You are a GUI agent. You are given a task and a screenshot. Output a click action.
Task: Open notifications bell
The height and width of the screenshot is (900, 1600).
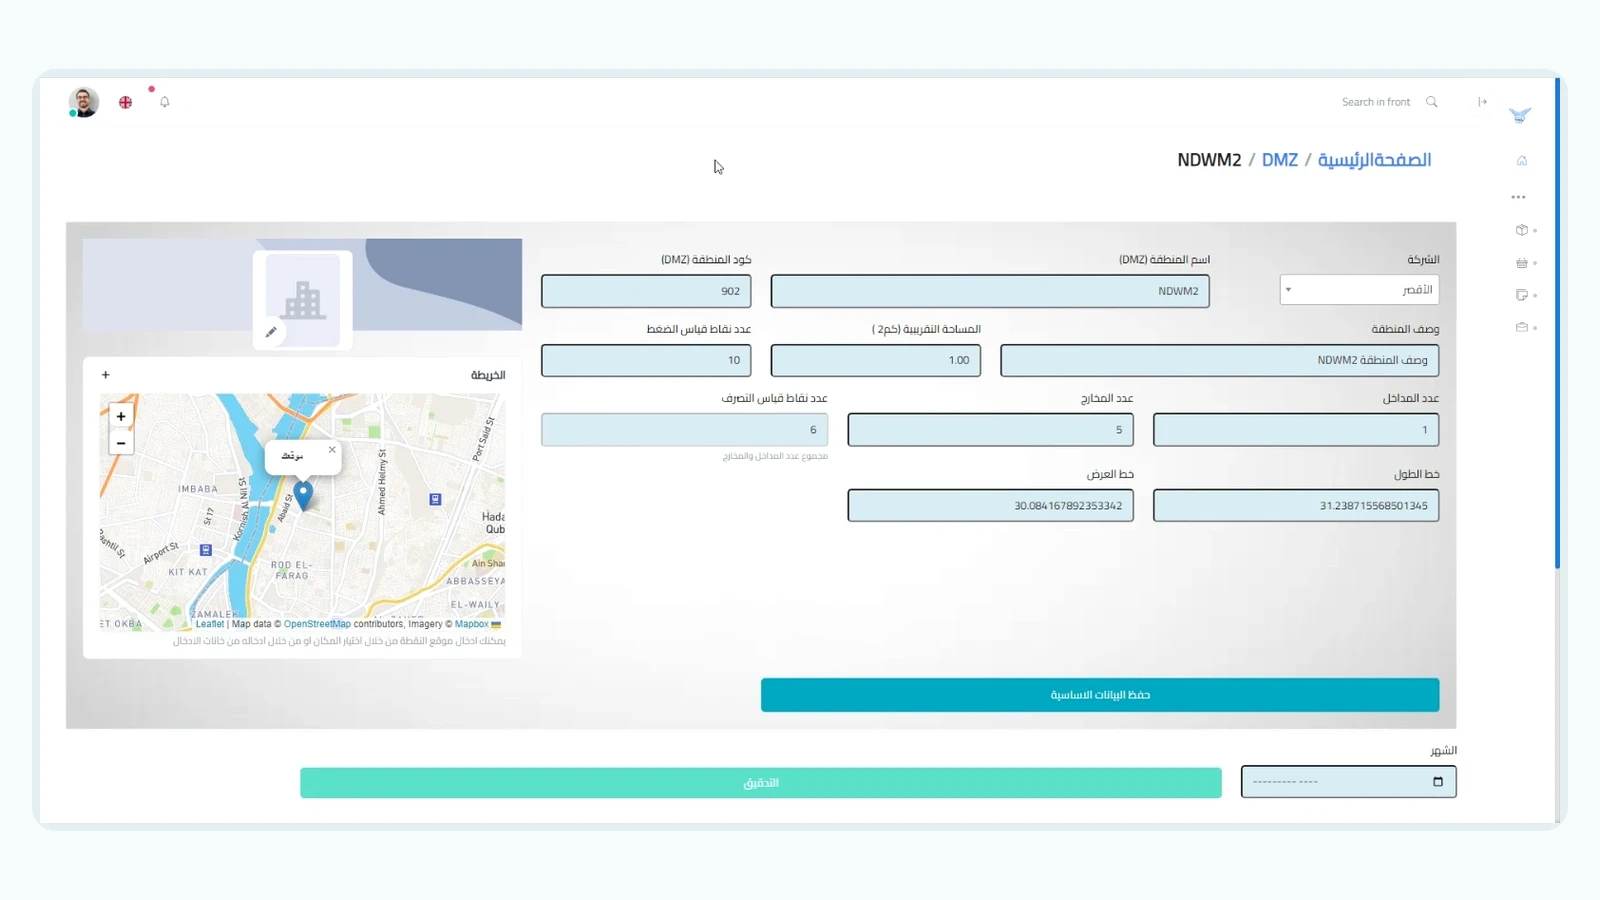click(x=165, y=102)
